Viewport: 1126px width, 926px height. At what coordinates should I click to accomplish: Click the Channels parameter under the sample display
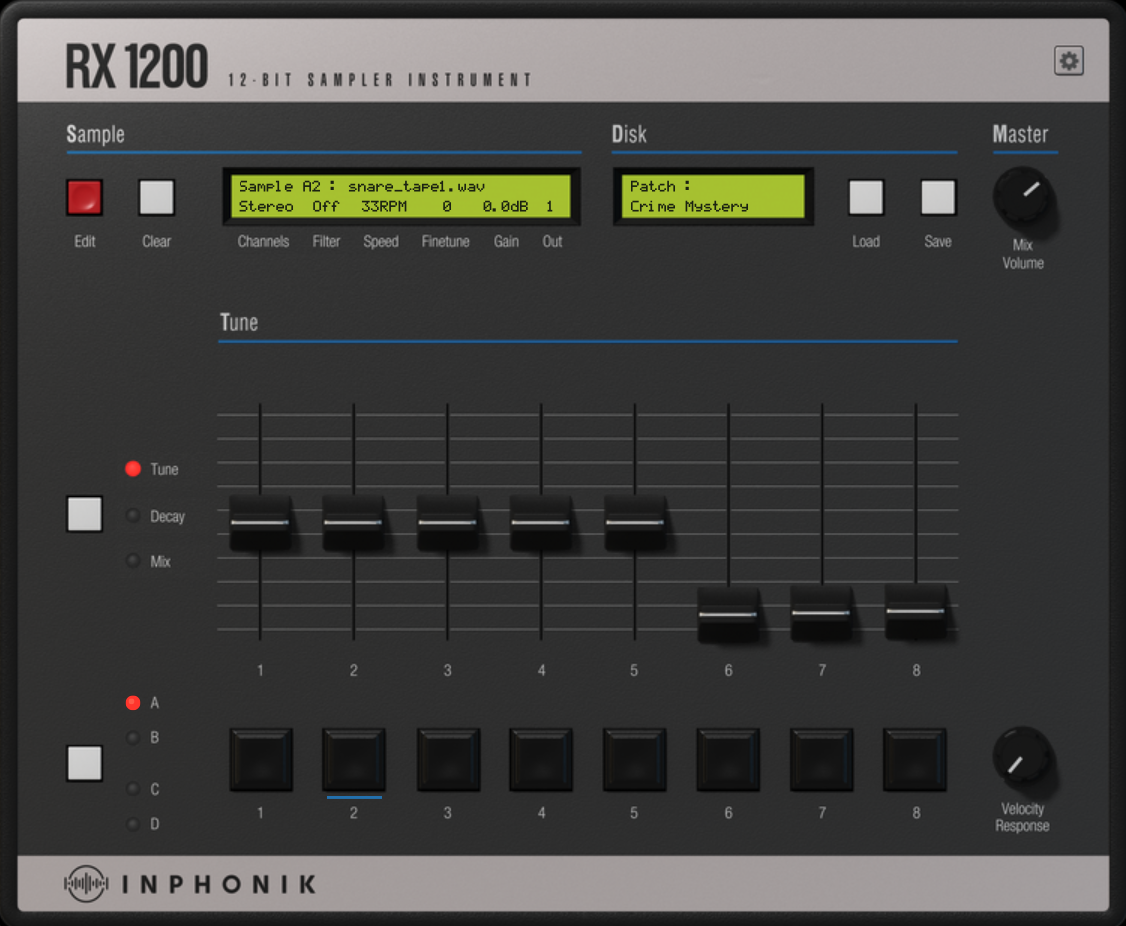point(263,241)
